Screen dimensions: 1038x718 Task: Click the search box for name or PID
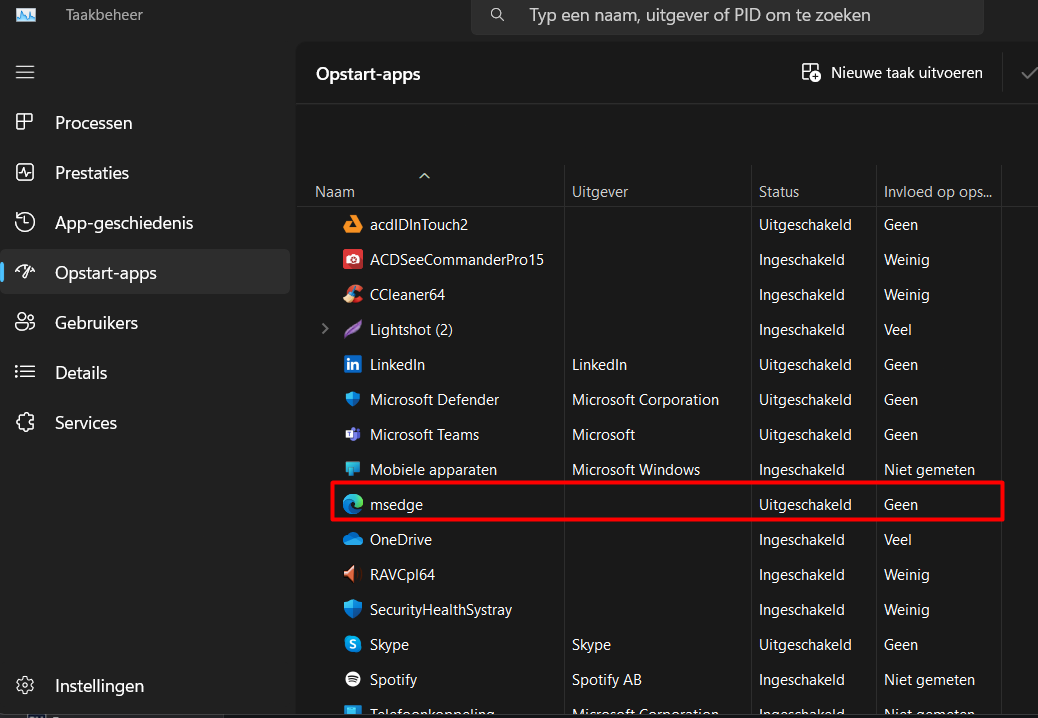click(727, 16)
